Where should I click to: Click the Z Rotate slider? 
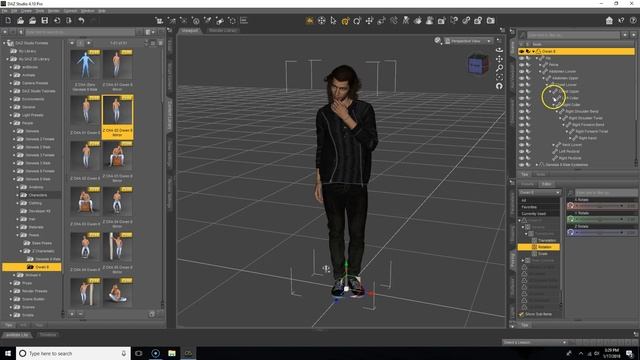click(x=602, y=233)
